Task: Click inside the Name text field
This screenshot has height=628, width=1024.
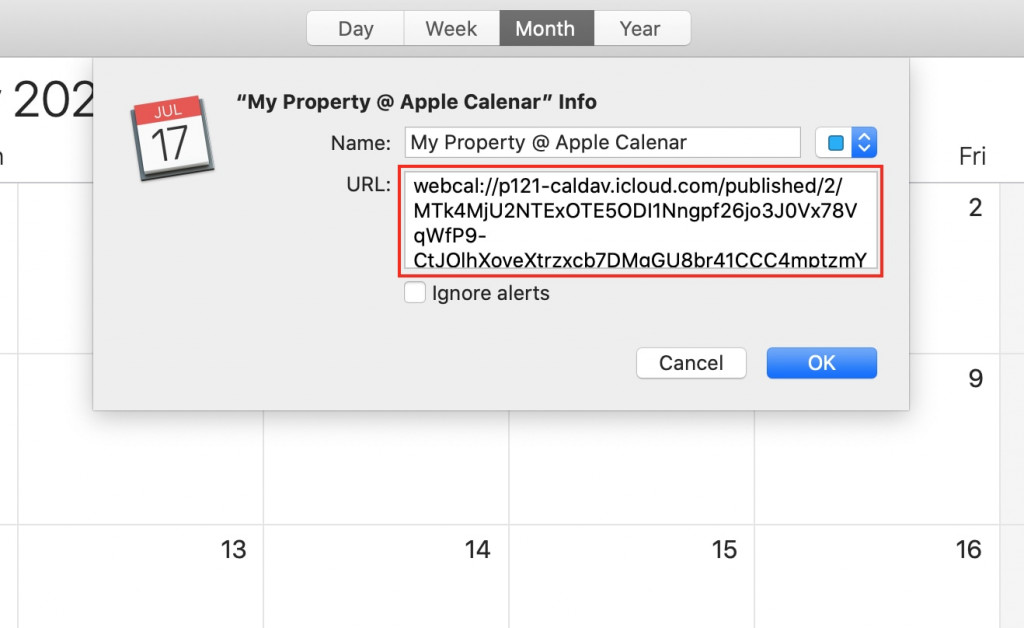Action: click(x=601, y=142)
